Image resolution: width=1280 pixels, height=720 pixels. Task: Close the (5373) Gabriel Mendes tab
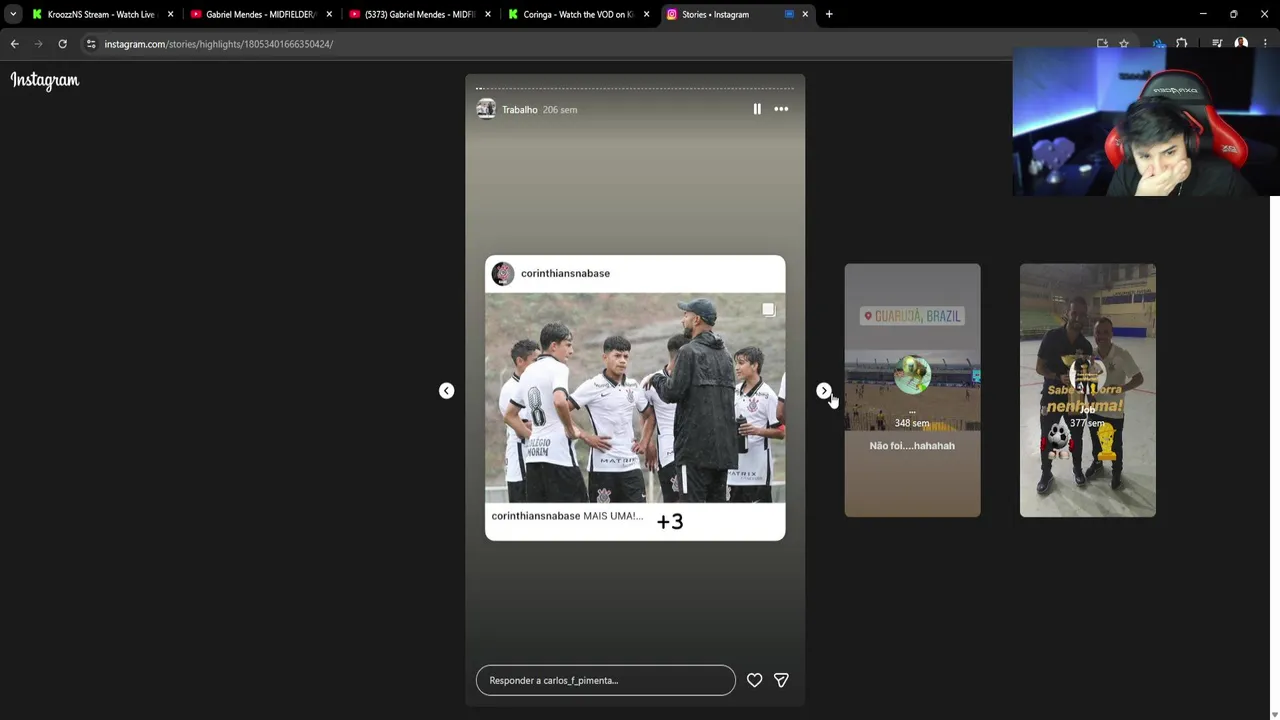tap(488, 14)
